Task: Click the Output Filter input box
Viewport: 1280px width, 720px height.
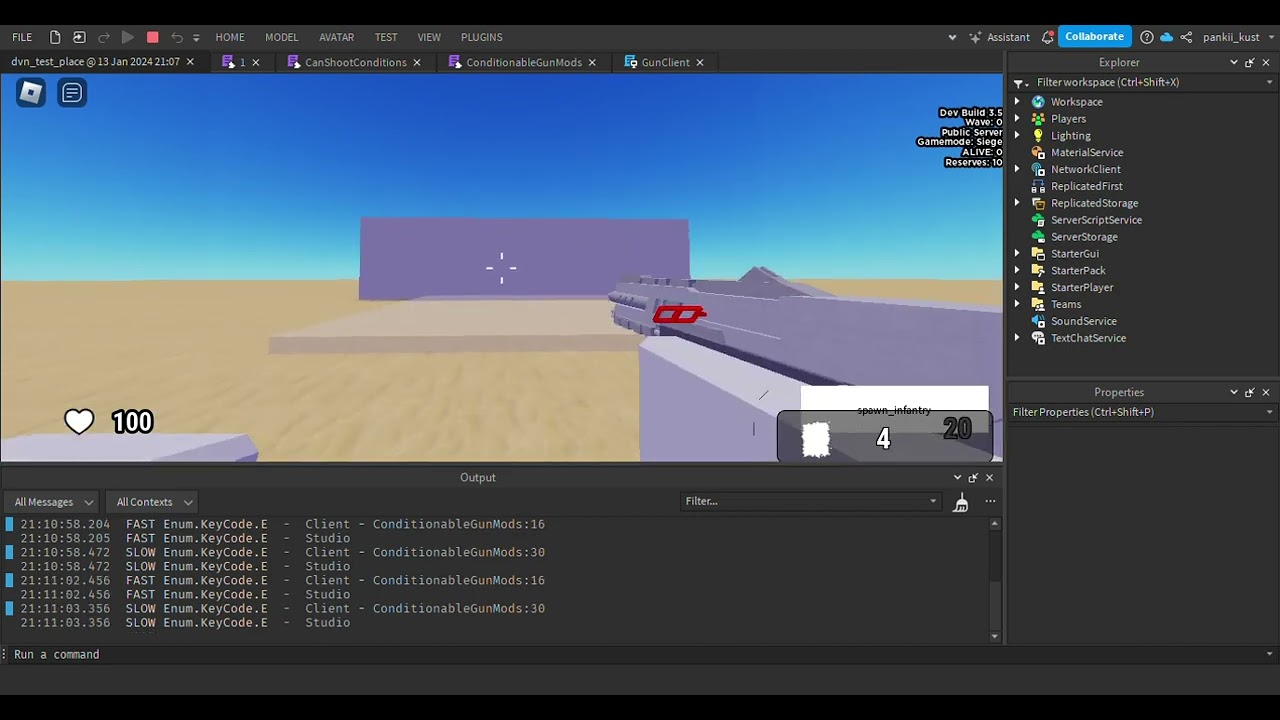Action: coord(811,501)
